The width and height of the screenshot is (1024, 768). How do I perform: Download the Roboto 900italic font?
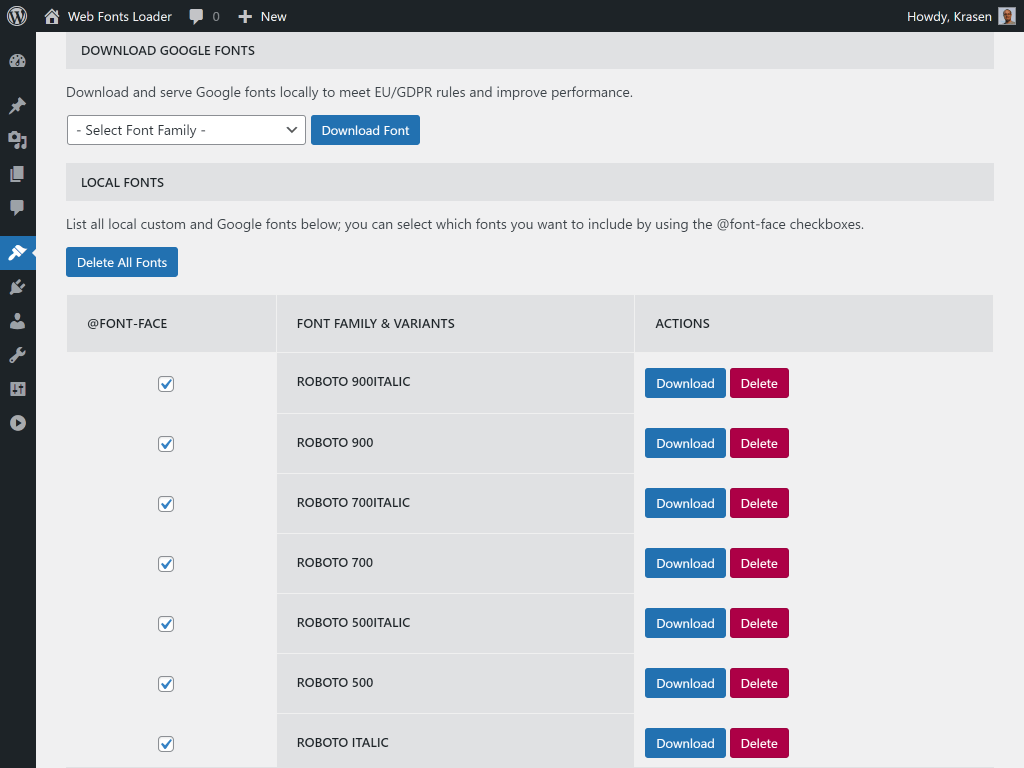coord(685,383)
